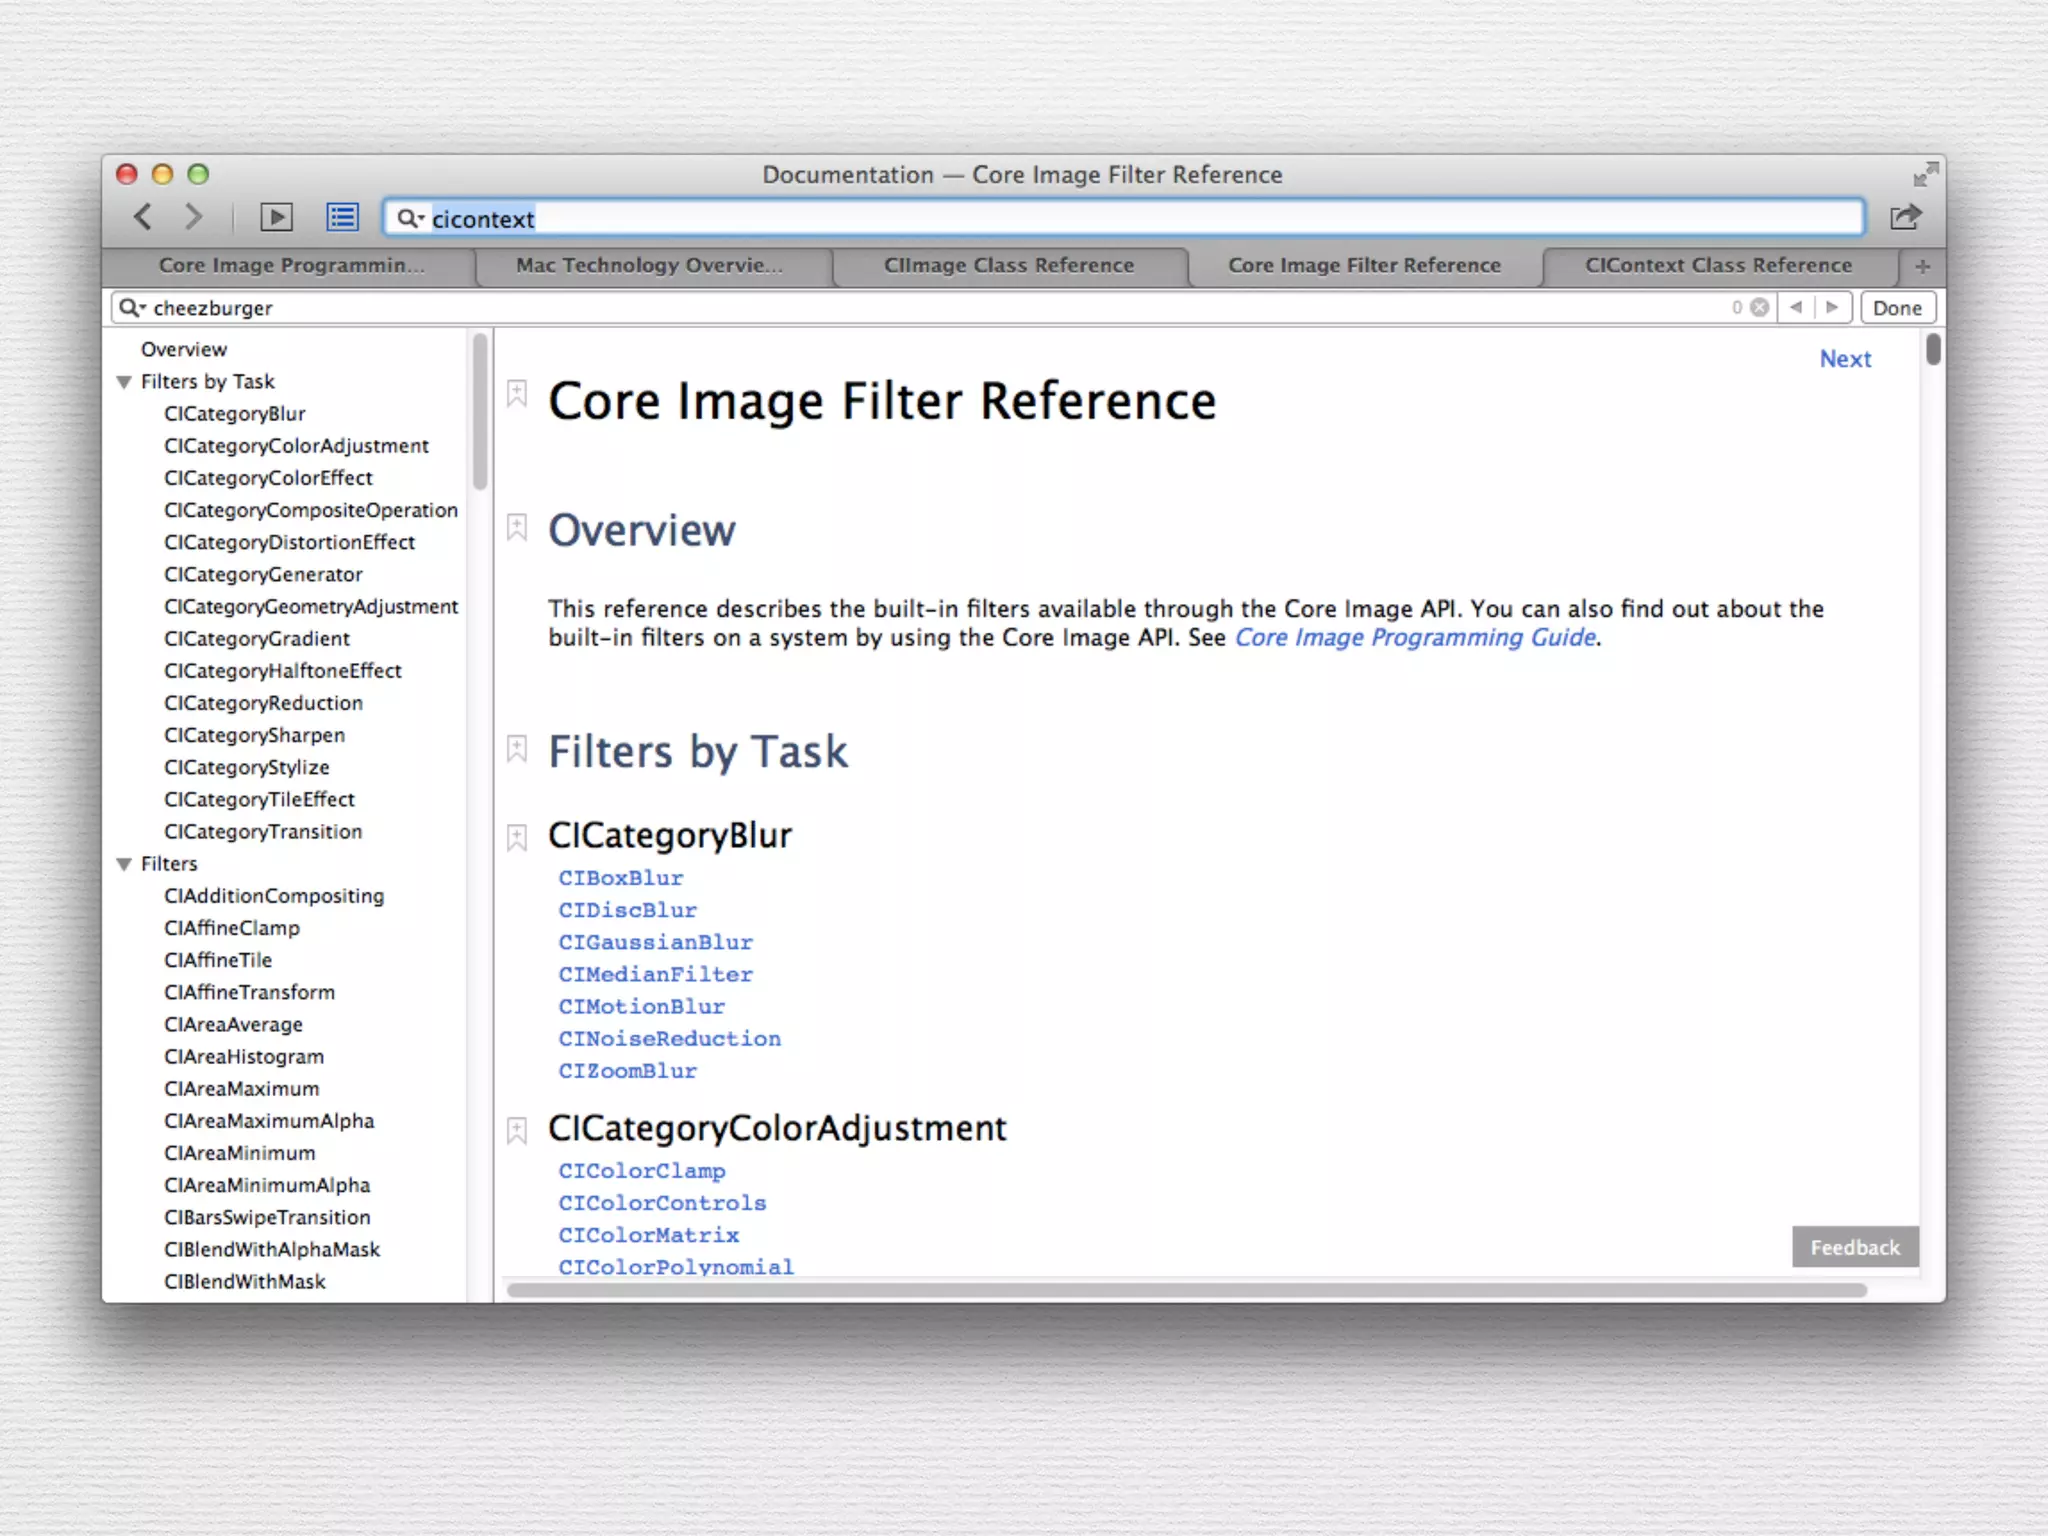Jump to previous find match arrow
The height and width of the screenshot is (1536, 2048).
click(1796, 308)
